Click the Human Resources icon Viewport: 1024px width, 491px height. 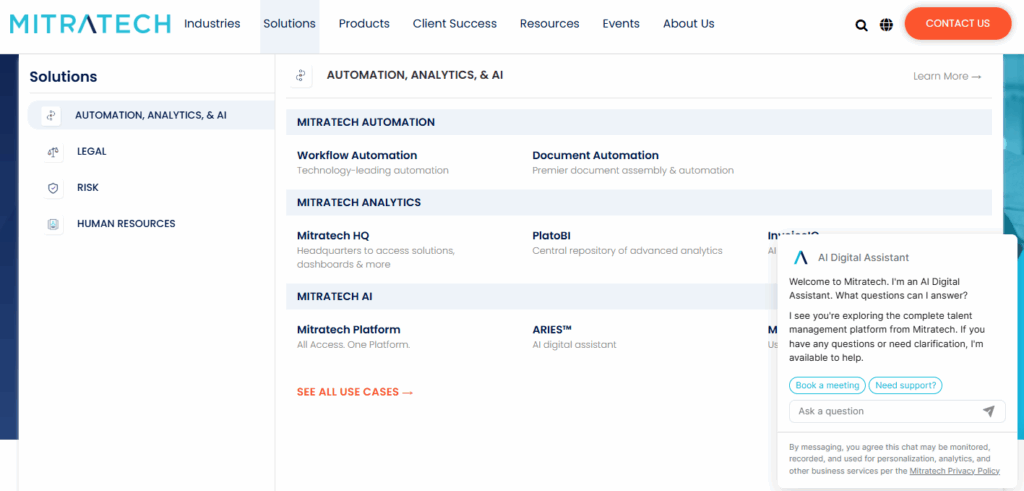tap(53, 224)
